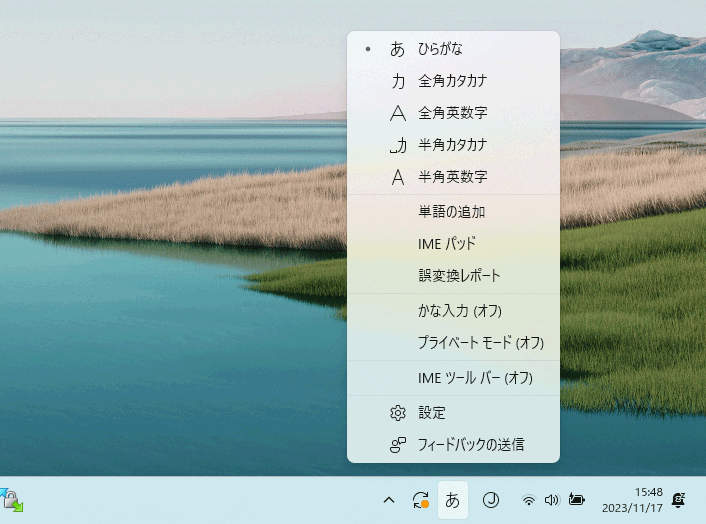
Task: Enable プライベート モード
Action: point(480,343)
